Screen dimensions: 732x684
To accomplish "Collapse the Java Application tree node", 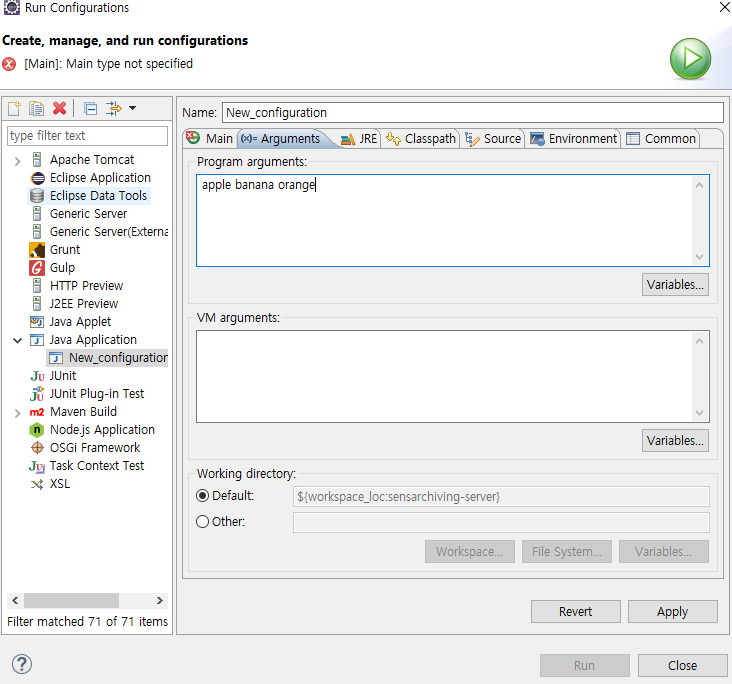I will pyautogui.click(x=17, y=340).
